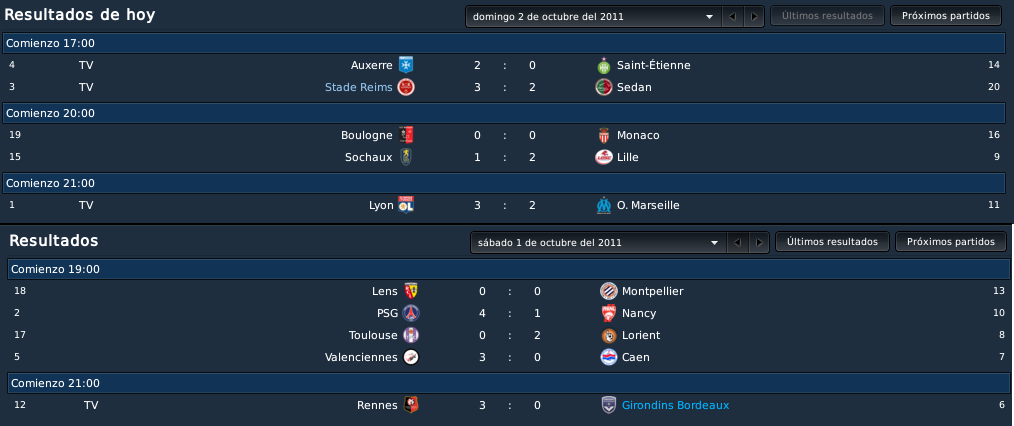Click the Lille club crest

point(603,157)
